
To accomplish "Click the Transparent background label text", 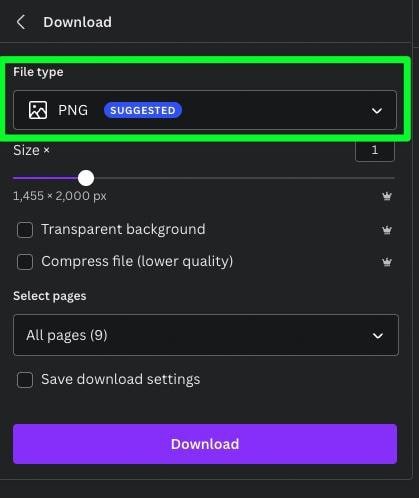I will pos(123,230).
